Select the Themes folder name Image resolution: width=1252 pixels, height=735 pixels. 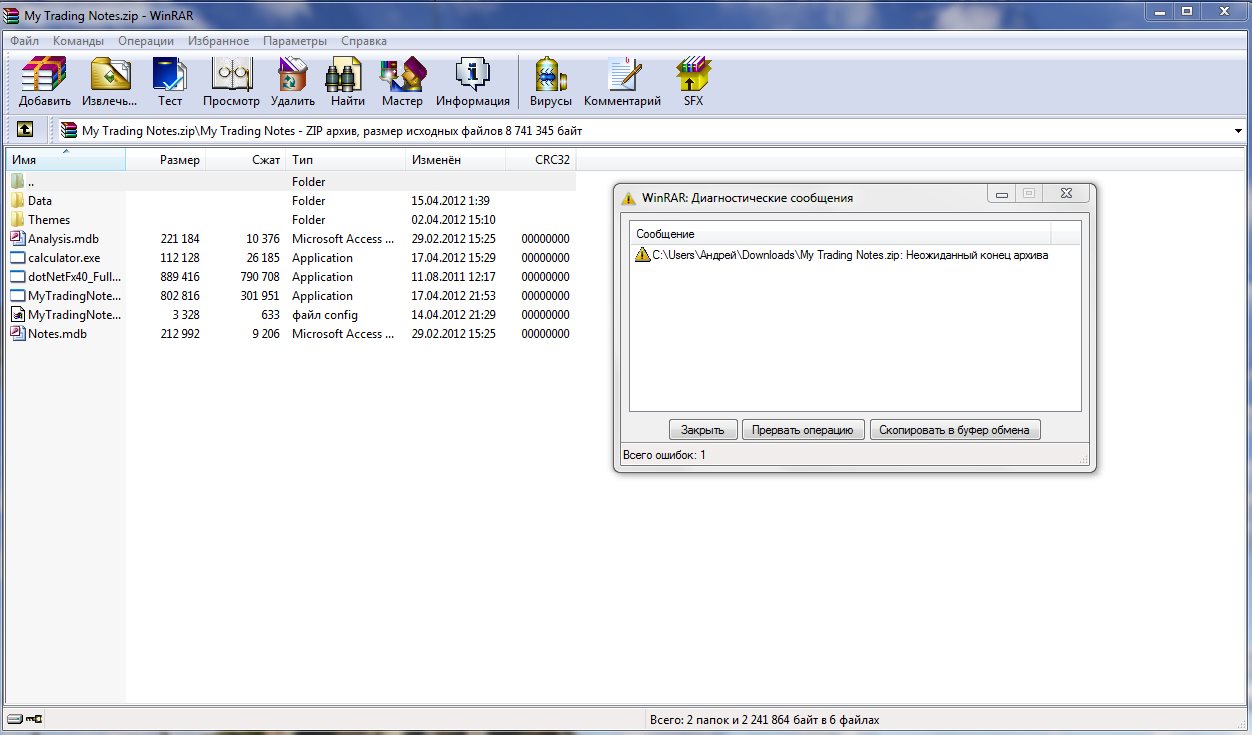[x=49, y=220]
